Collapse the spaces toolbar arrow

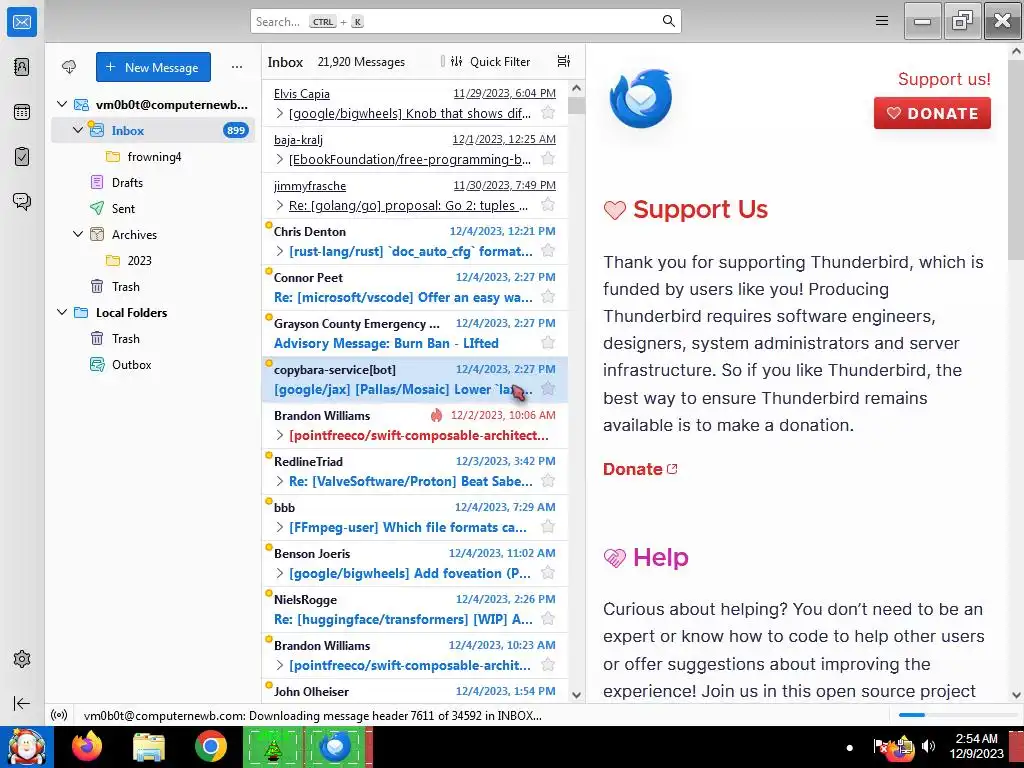point(22,703)
